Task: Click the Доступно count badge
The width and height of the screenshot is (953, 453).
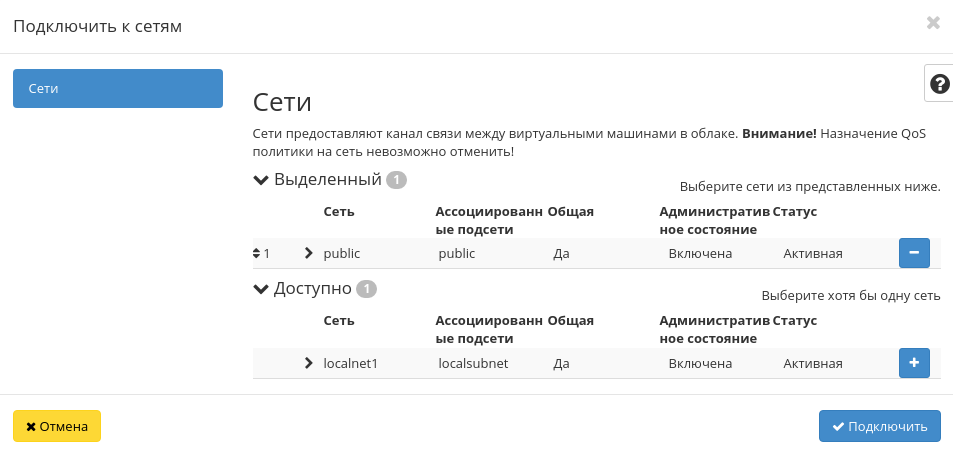Action: (x=366, y=290)
